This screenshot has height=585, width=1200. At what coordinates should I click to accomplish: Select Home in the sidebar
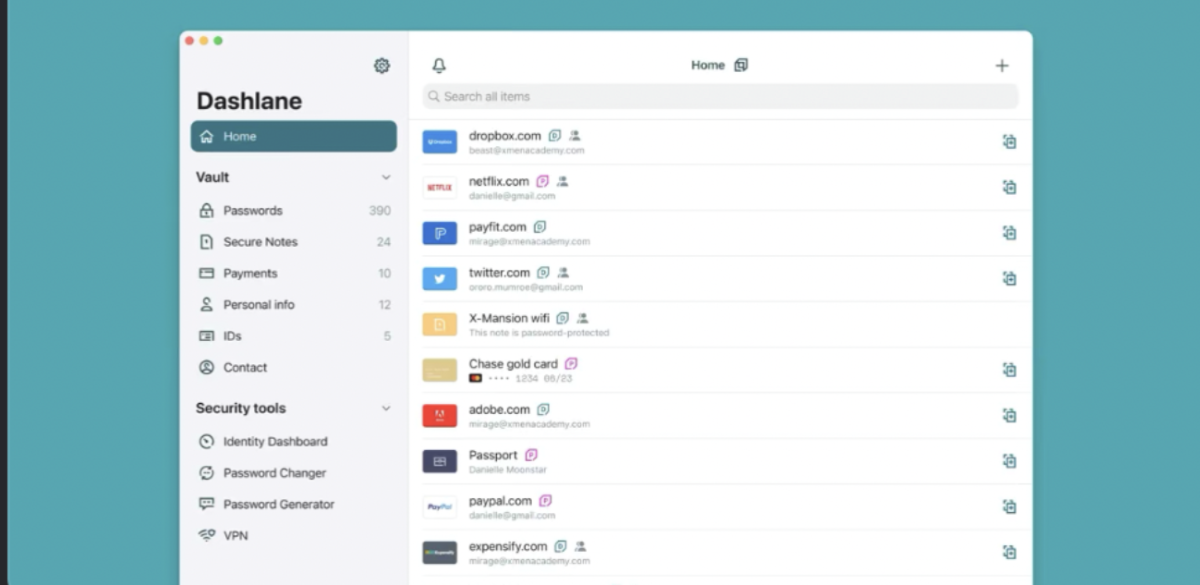293,136
